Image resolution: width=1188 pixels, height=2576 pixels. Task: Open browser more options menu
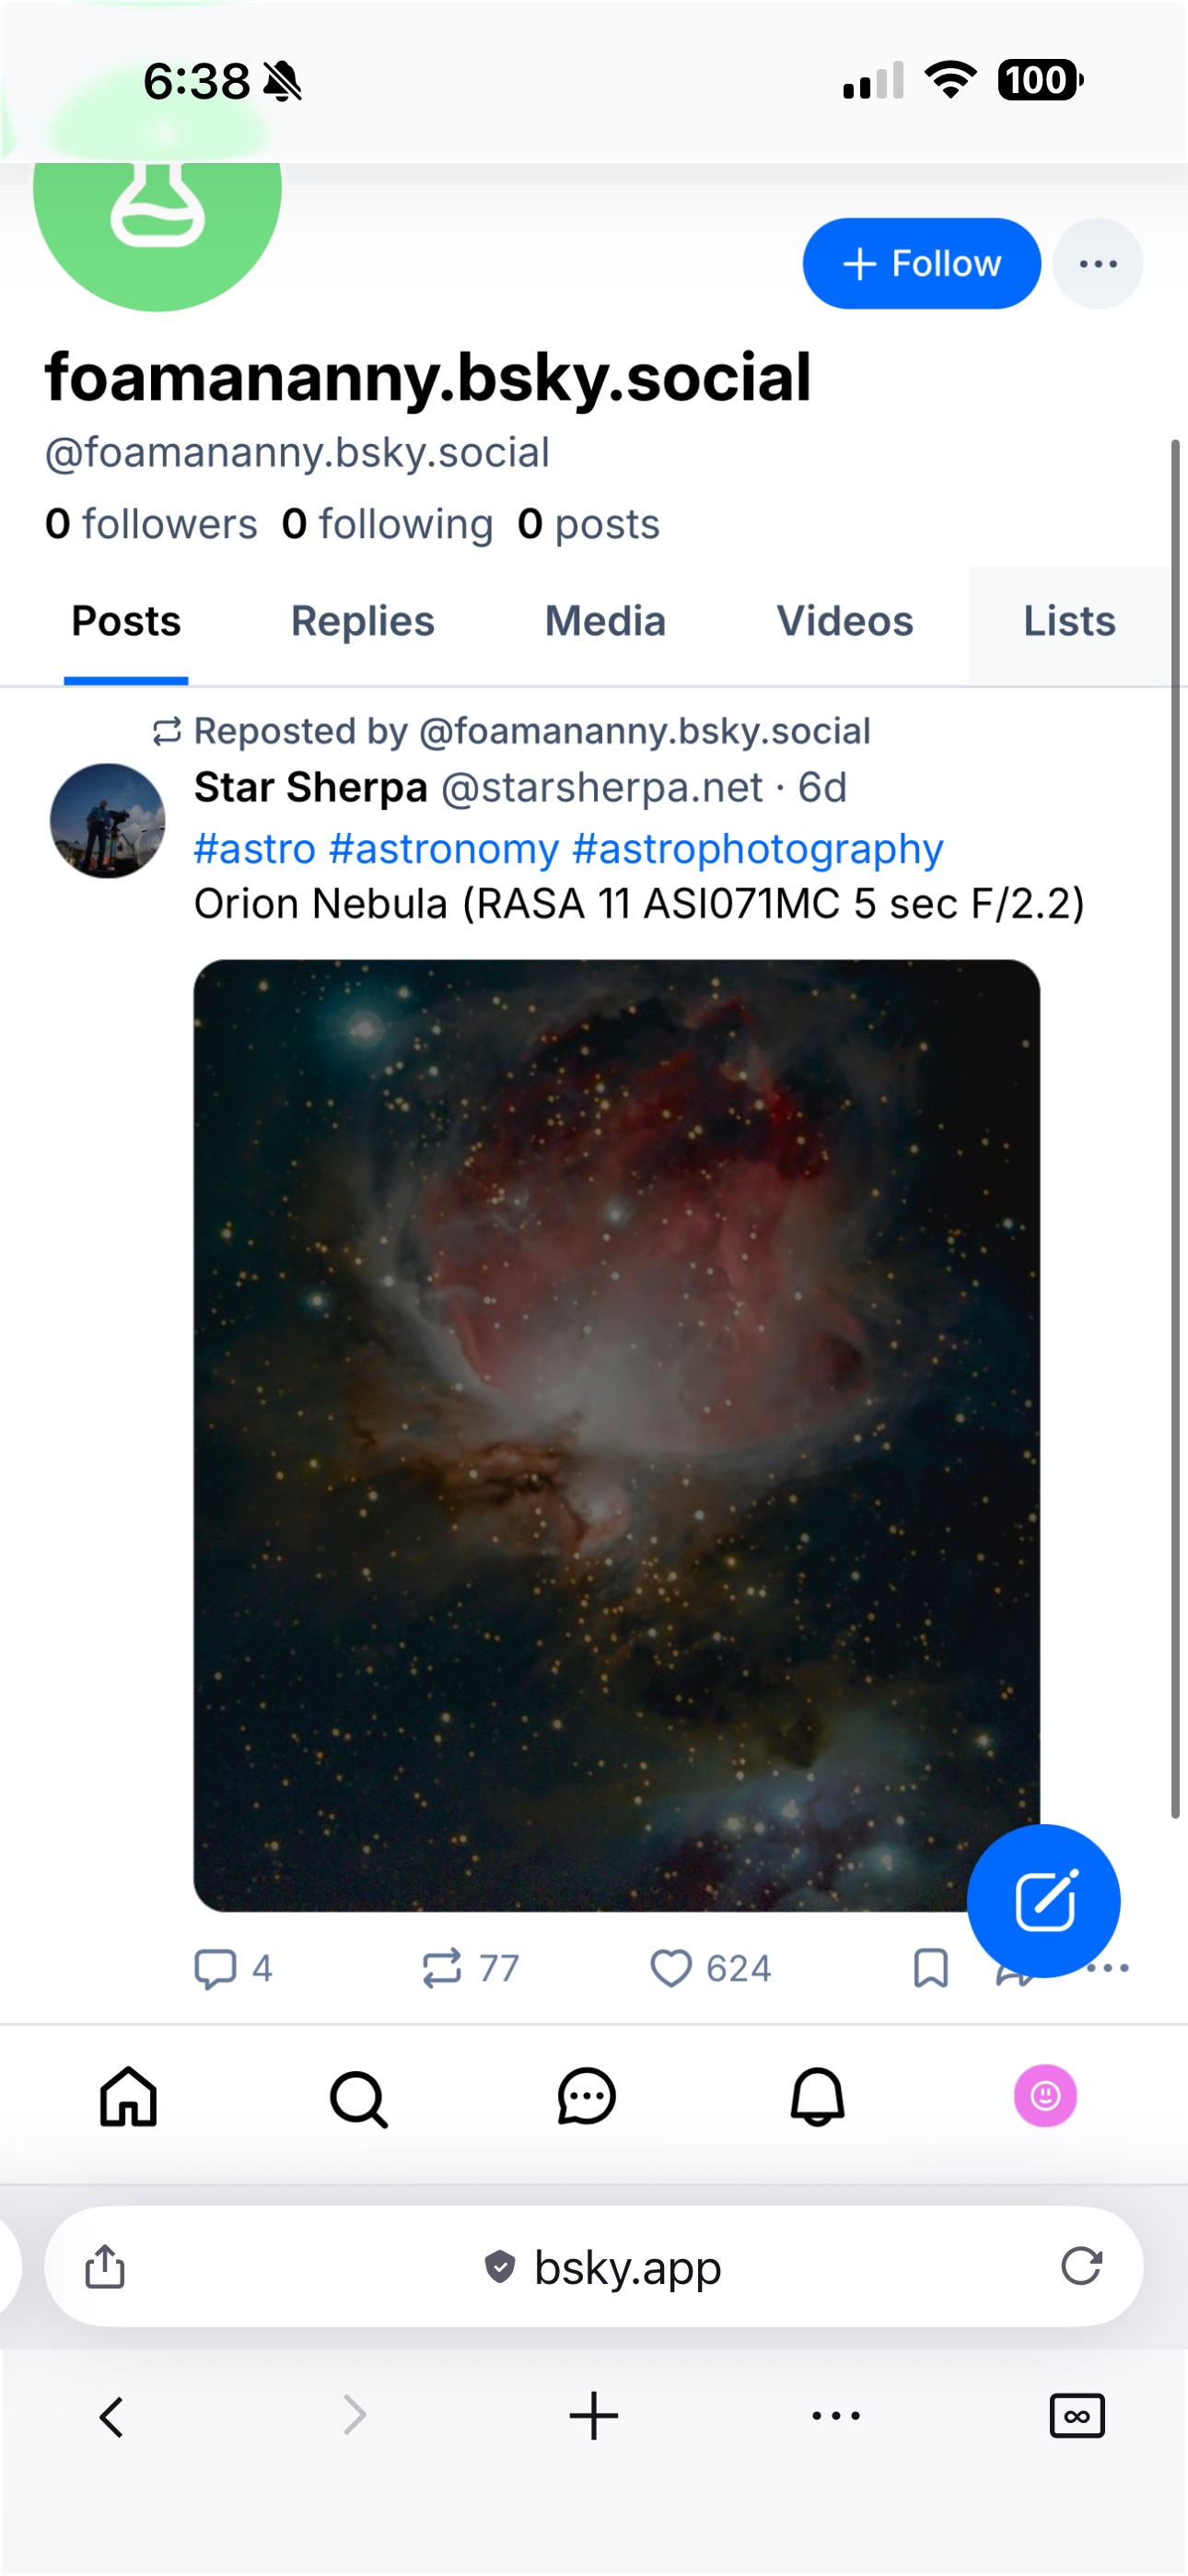pos(835,2416)
